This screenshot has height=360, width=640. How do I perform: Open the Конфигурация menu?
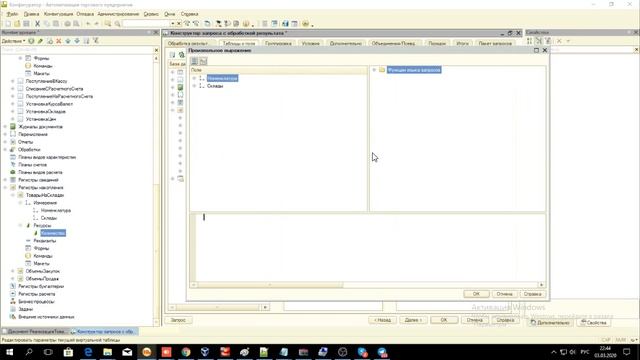58,14
